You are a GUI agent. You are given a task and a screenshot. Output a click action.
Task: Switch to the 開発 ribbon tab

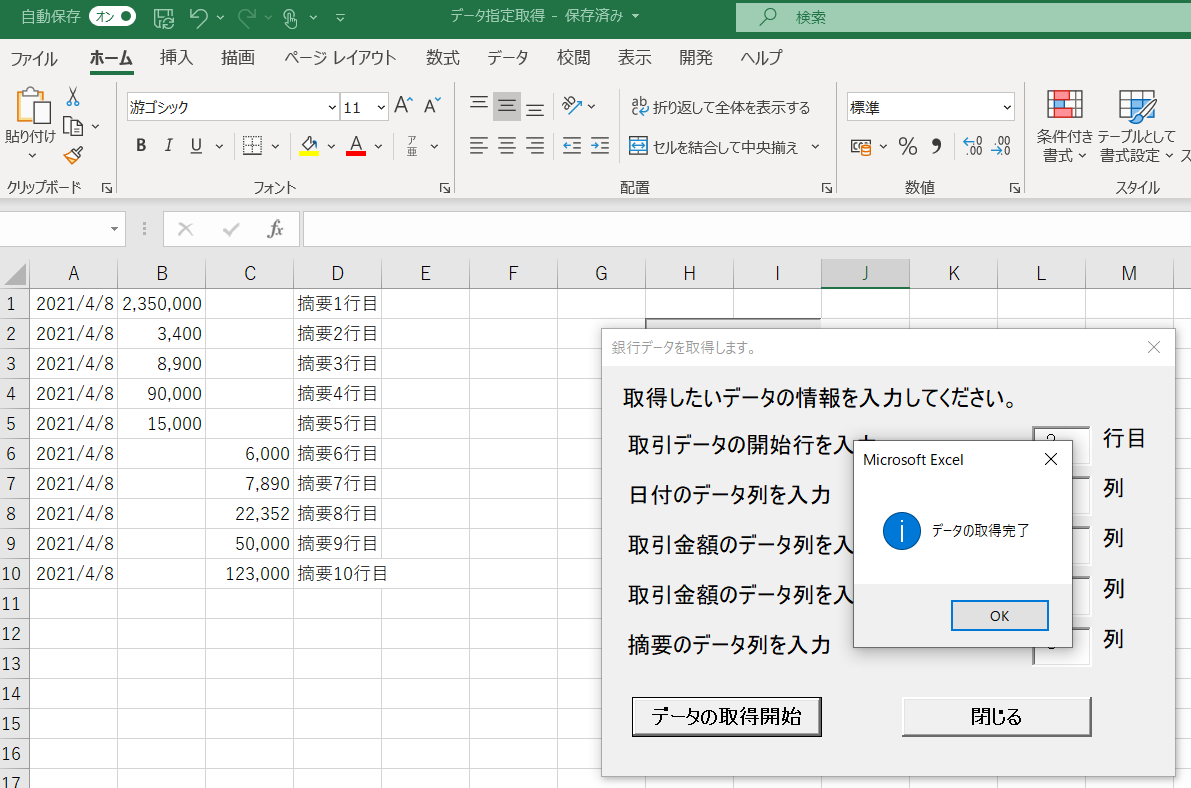(695, 58)
